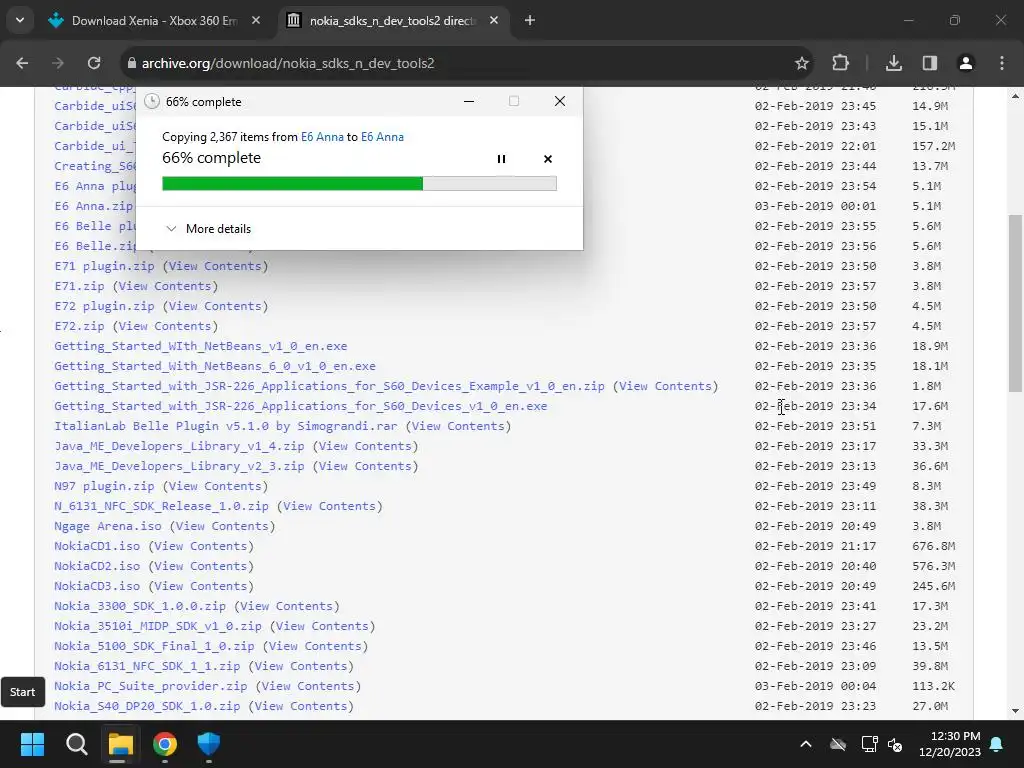Close the nokia_sdks_n_dev_tools2 tab
The image size is (1024, 768).
coord(494,21)
